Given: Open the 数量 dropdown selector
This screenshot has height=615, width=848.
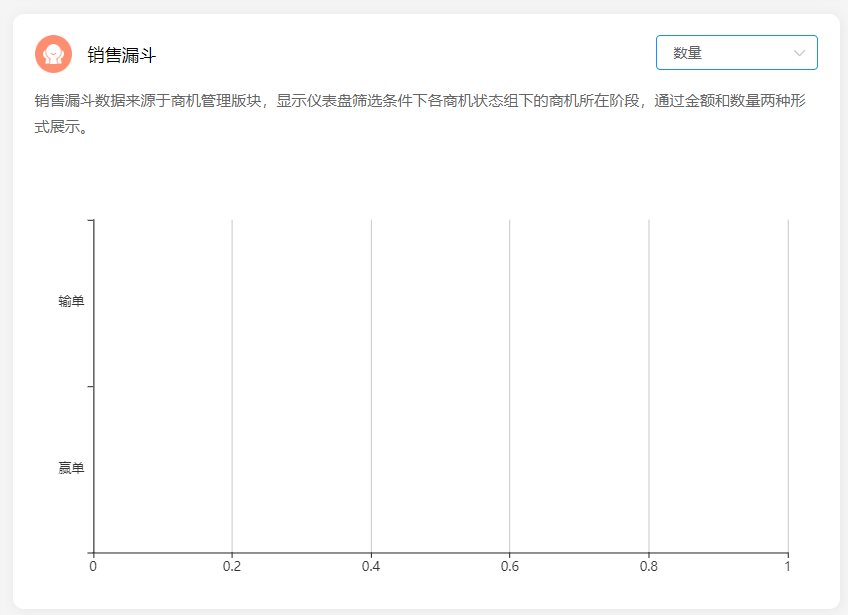Looking at the screenshot, I should [x=735, y=53].
